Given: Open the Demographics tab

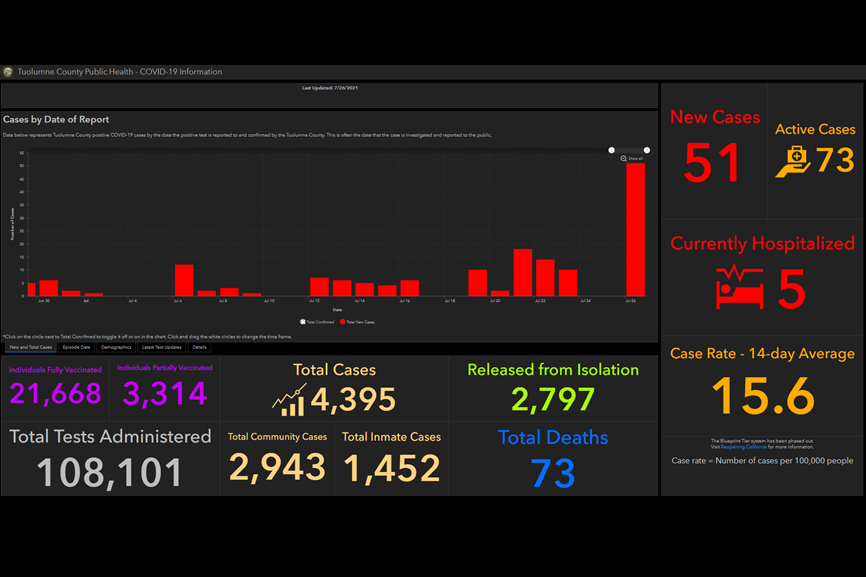Looking at the screenshot, I should coord(116,347).
